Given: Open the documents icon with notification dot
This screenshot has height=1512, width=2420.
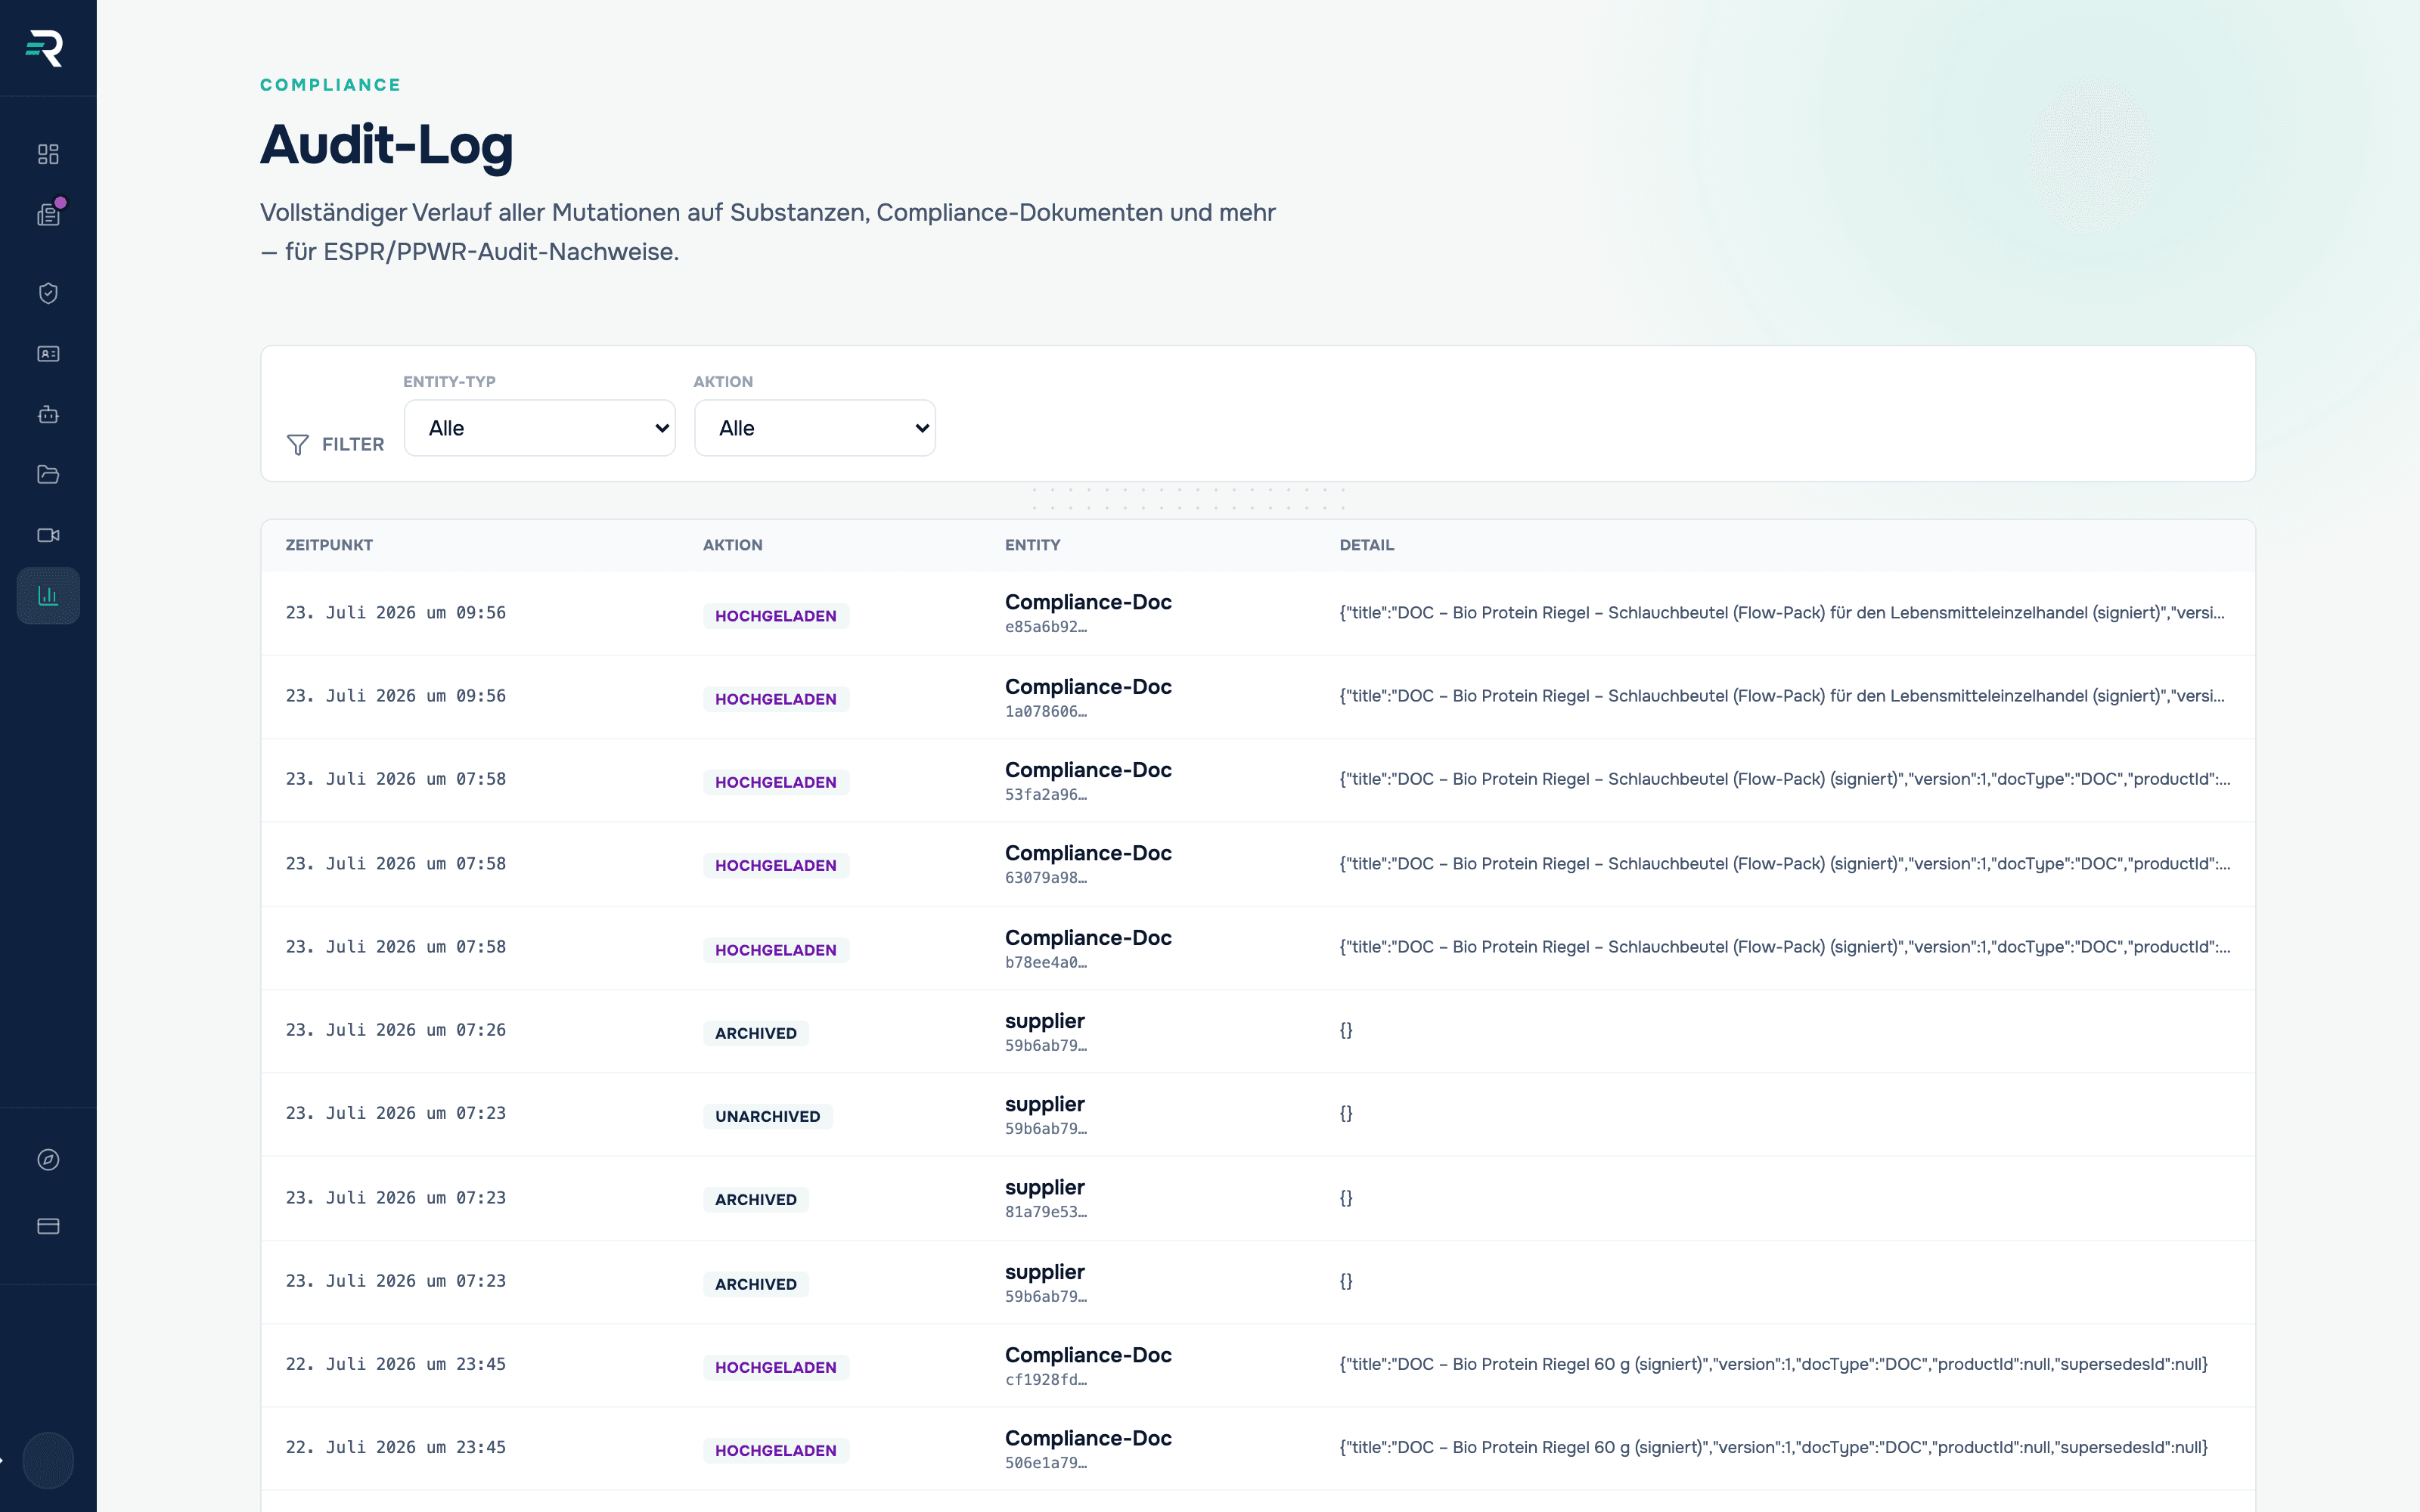Looking at the screenshot, I should click(48, 214).
